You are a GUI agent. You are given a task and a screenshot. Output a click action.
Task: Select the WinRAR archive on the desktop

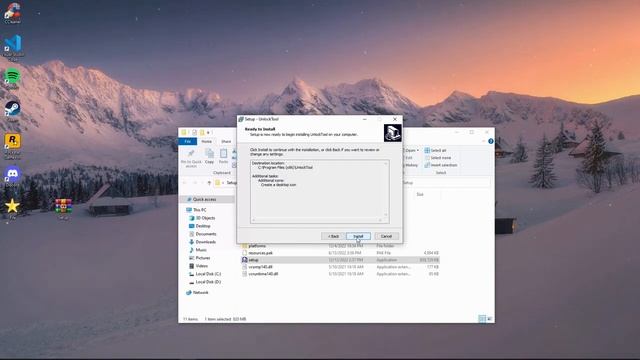(x=63, y=209)
